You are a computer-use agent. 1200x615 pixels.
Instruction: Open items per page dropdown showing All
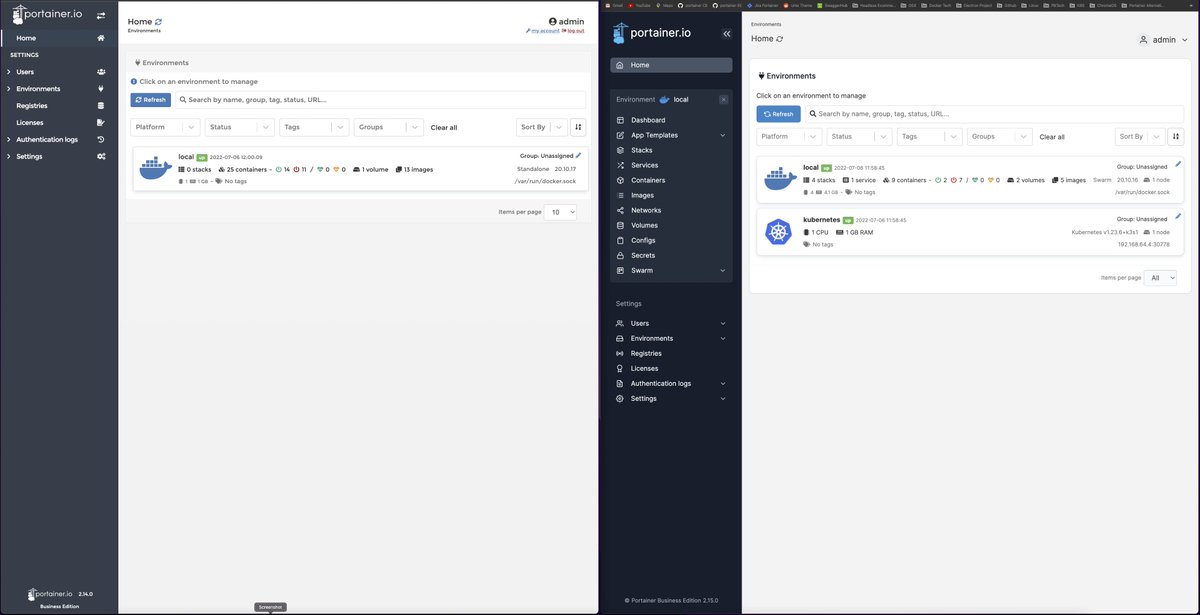point(1160,277)
